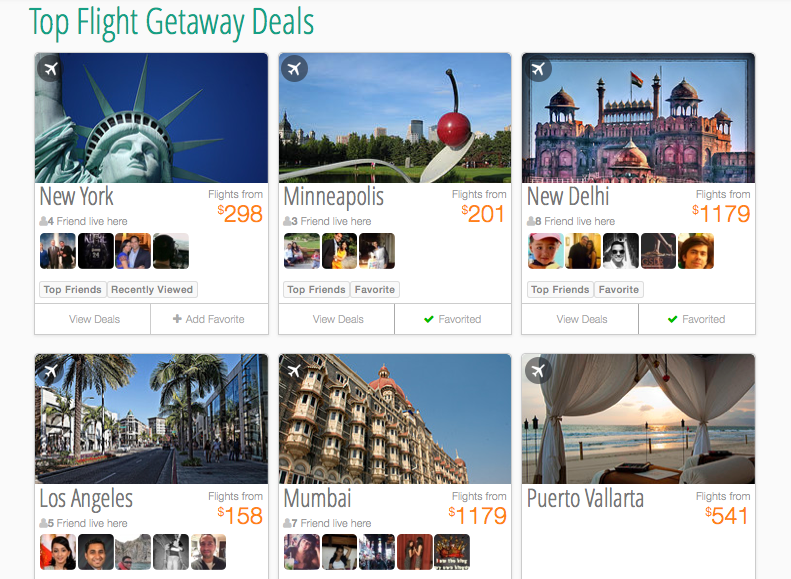Screen dimensions: 791x579
Task: Unfavorite Minneapolis via Favorited button
Action: (x=453, y=319)
